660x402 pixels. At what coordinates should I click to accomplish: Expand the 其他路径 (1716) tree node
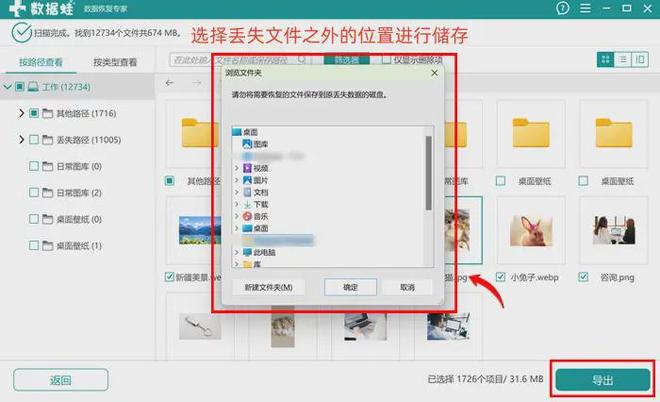click(x=21, y=113)
